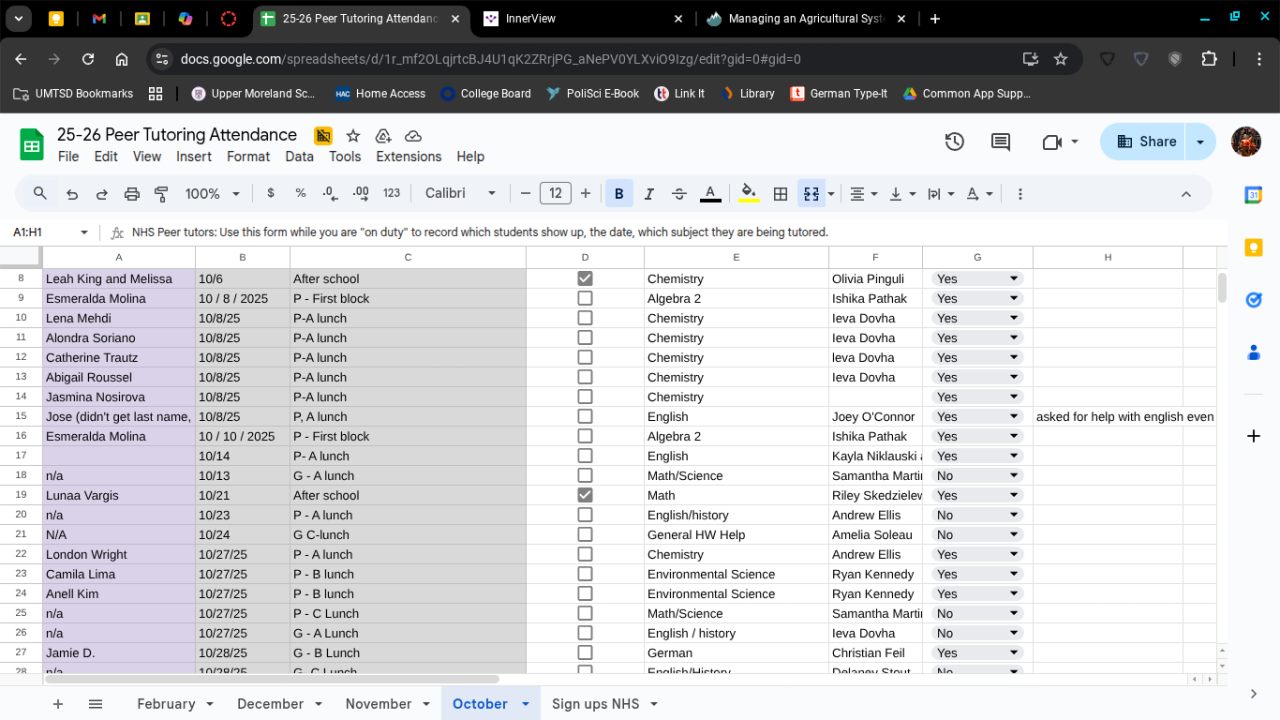Open the Calibri font dropdown
The width and height of the screenshot is (1280, 720).
[x=460, y=194]
